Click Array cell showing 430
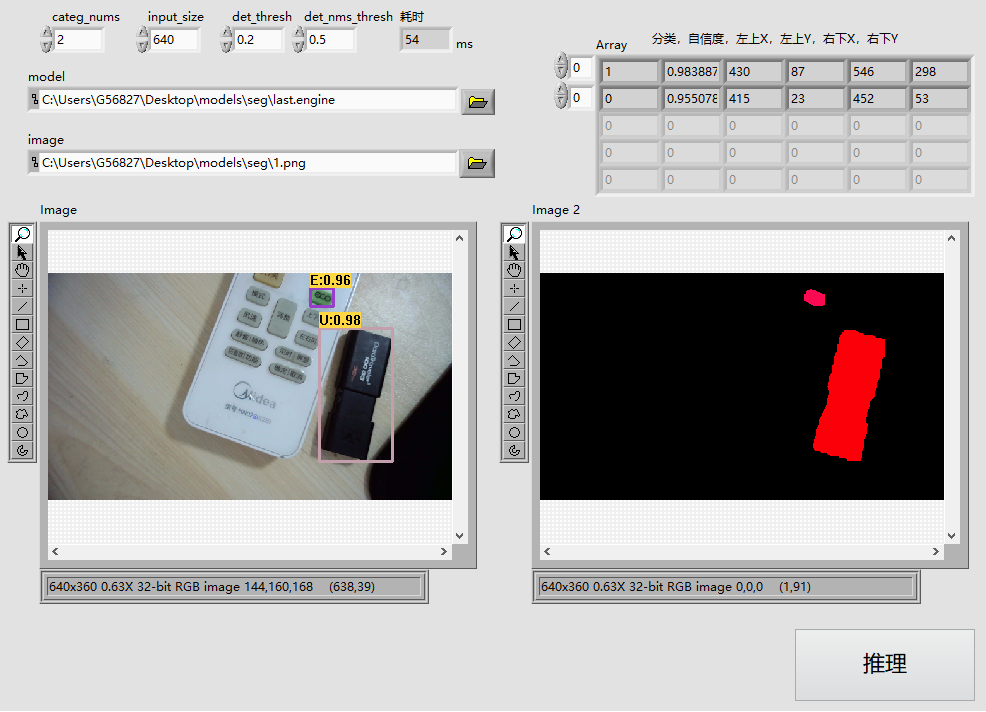The height and width of the screenshot is (712, 986). [754, 72]
